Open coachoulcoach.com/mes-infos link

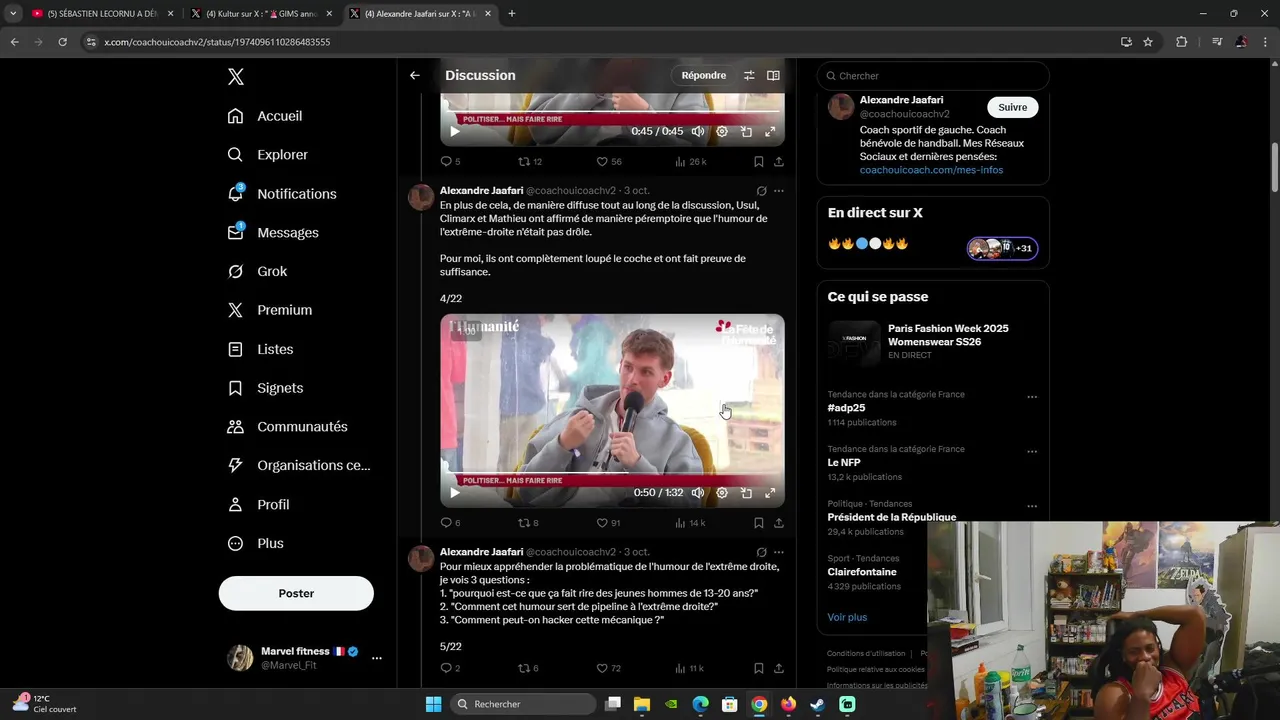(x=931, y=170)
